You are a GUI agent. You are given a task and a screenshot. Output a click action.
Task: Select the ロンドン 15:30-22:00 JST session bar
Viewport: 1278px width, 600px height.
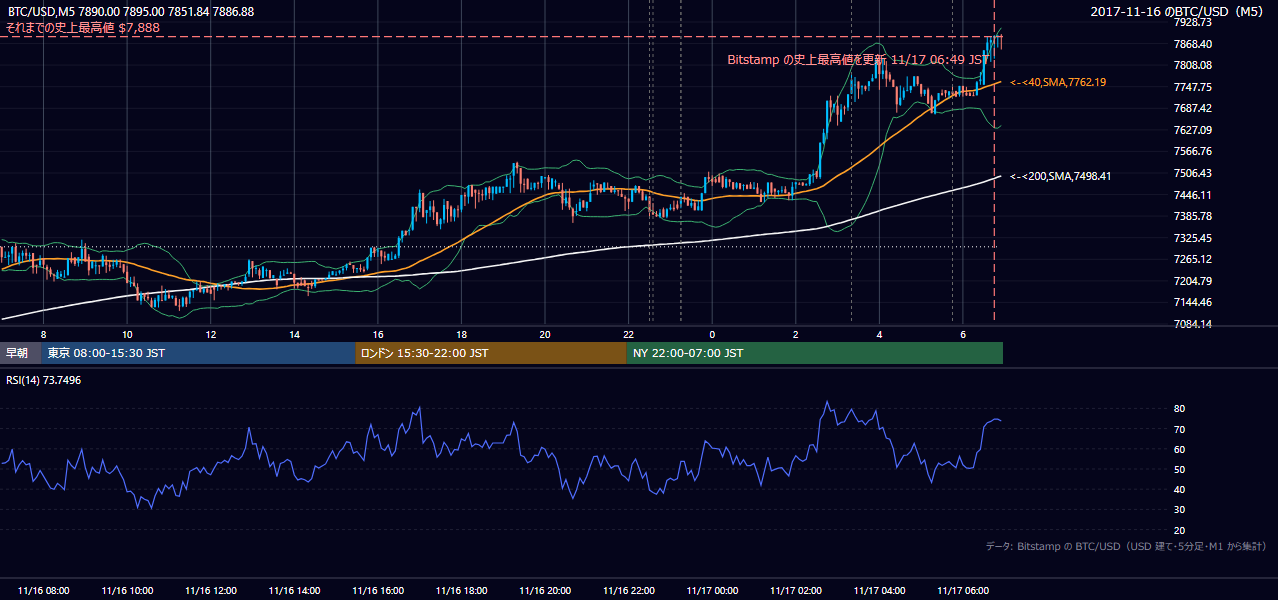pyautogui.click(x=491, y=353)
